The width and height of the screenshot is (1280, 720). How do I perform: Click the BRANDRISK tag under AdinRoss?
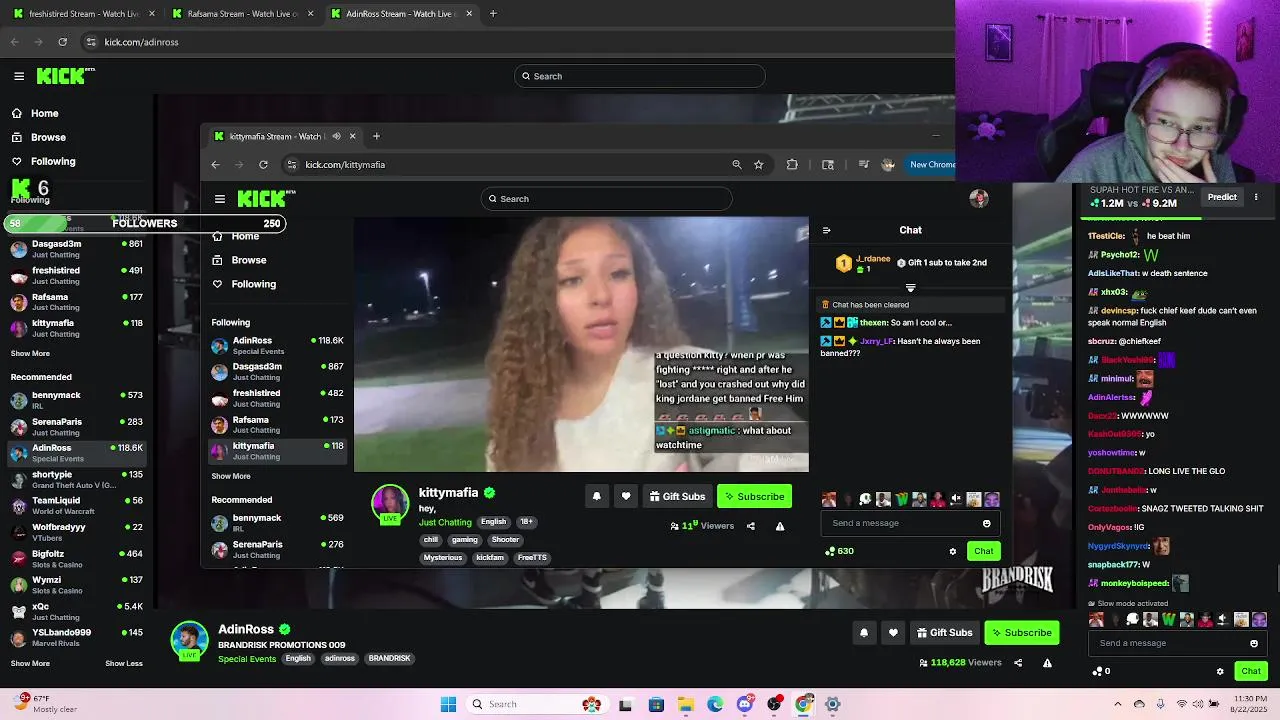pyautogui.click(x=389, y=658)
